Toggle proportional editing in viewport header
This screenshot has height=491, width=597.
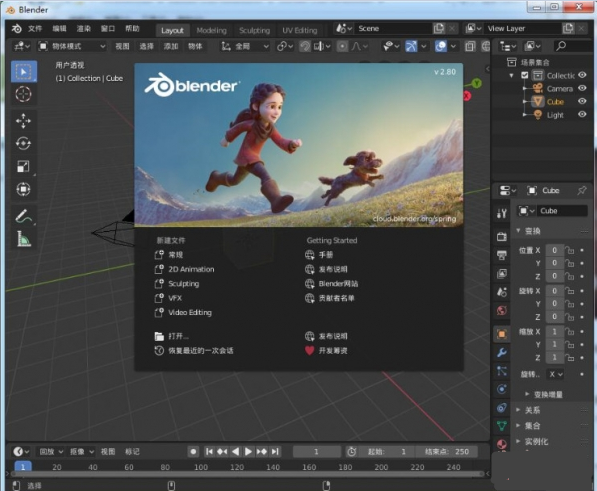click(x=342, y=46)
